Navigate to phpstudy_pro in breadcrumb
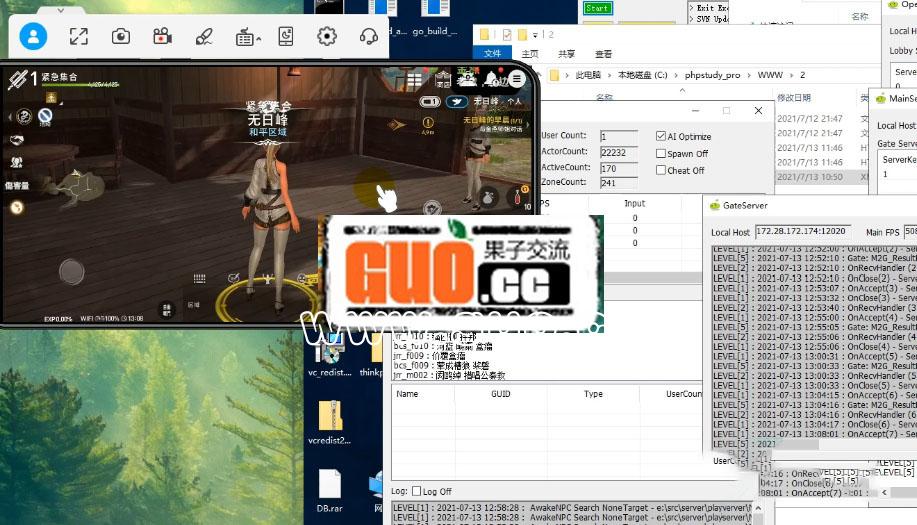This screenshot has width=917, height=525. 712,75
